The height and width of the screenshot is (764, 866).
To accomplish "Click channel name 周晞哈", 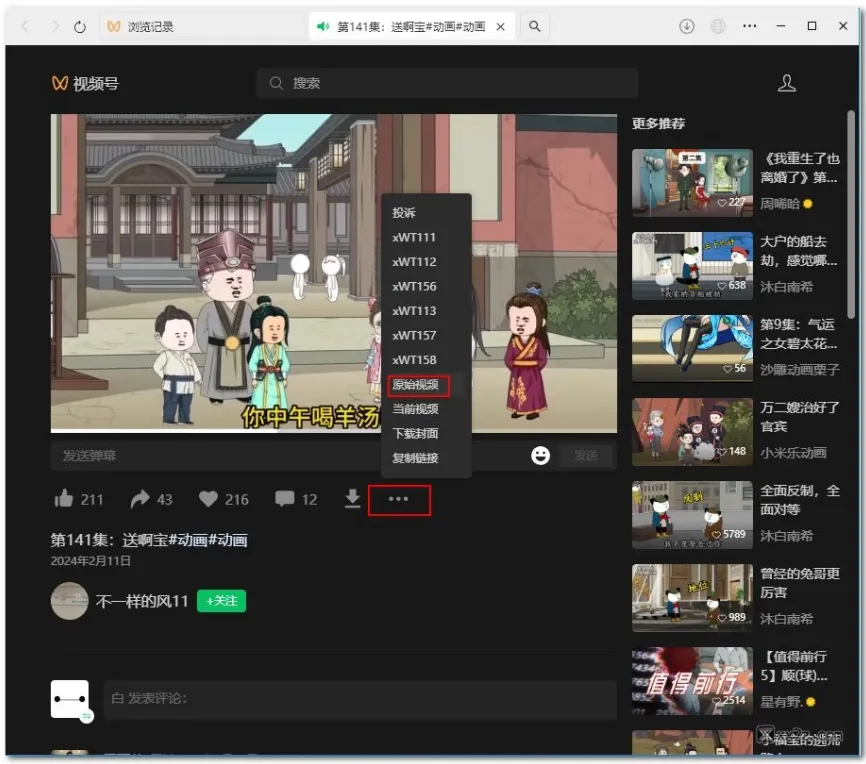I will coord(780,204).
